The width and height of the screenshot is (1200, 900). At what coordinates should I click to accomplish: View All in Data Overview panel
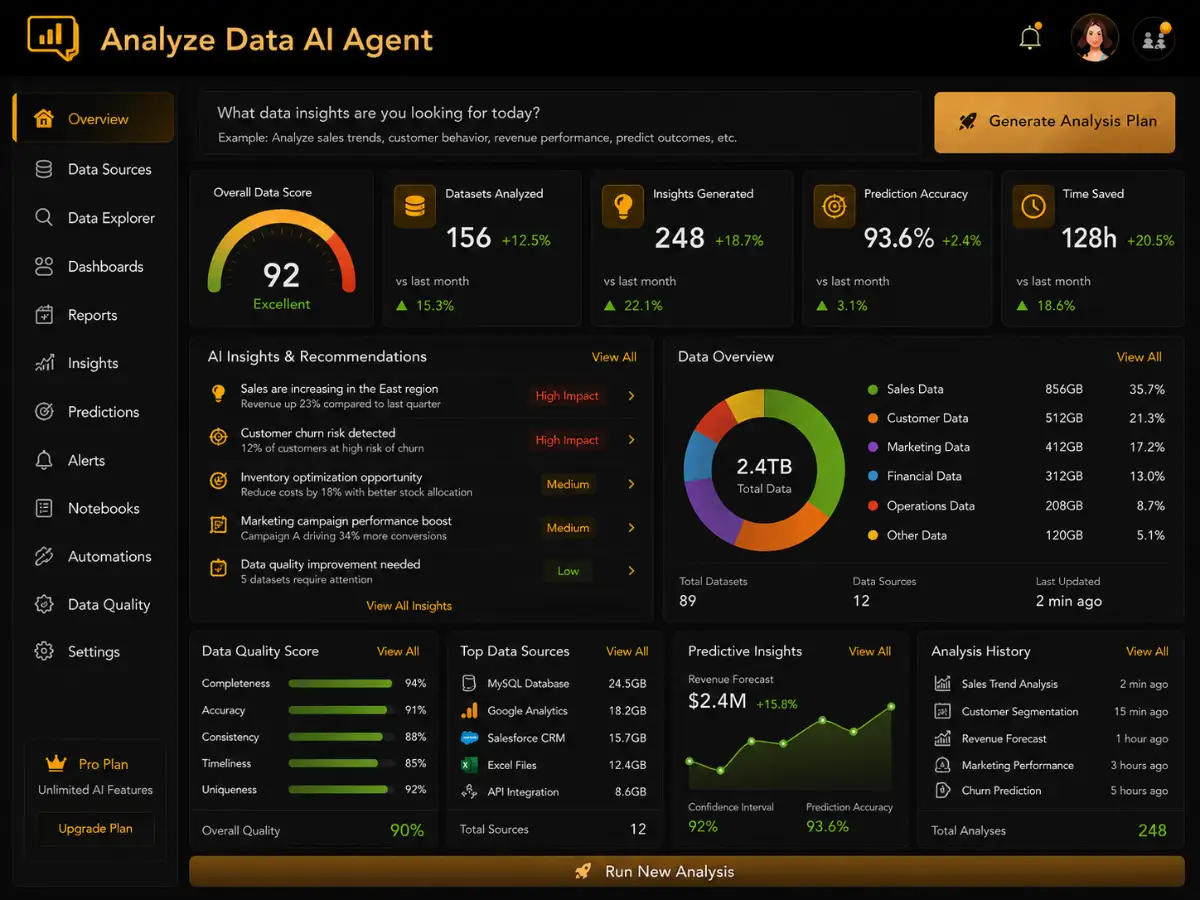tap(1139, 357)
